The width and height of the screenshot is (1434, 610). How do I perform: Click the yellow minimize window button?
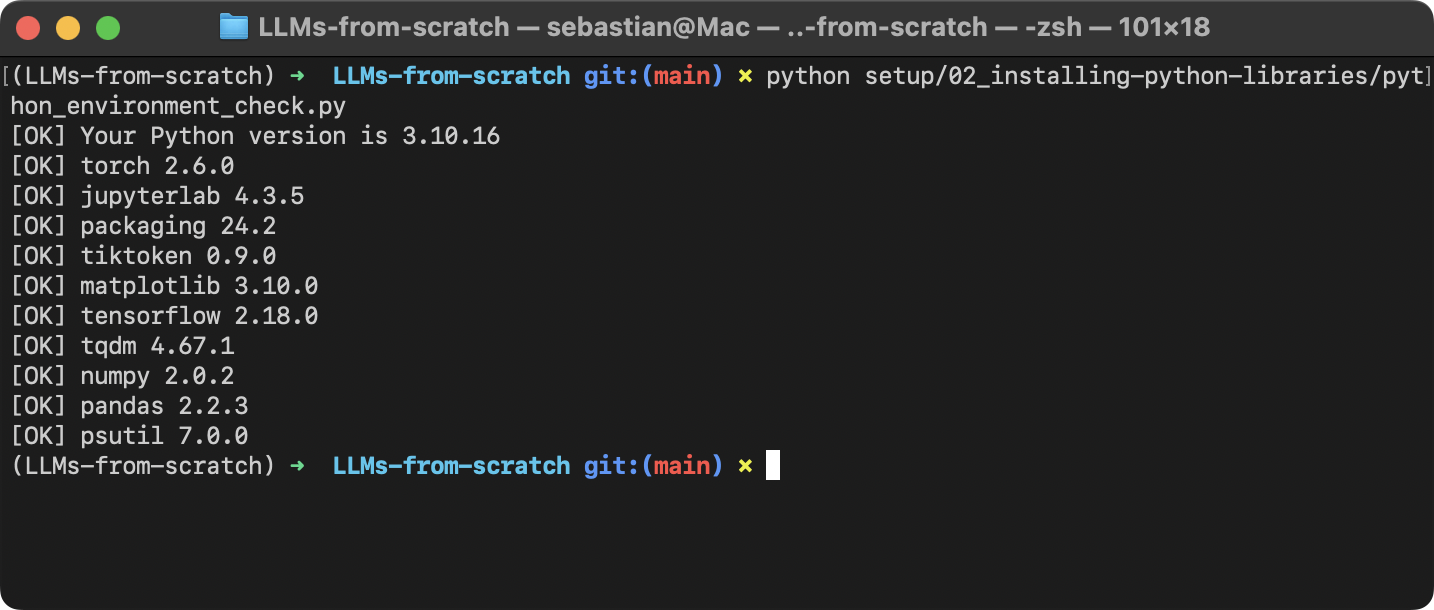click(x=68, y=28)
